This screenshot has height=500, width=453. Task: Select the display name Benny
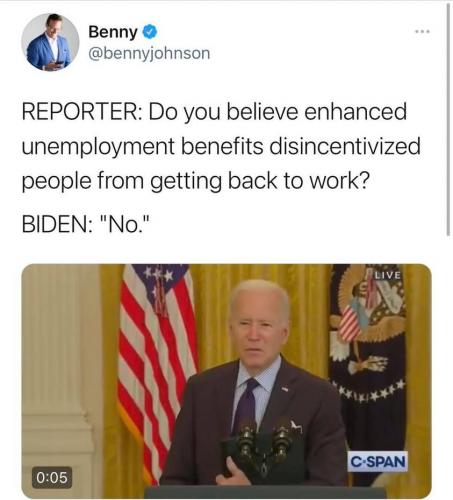pos(113,32)
